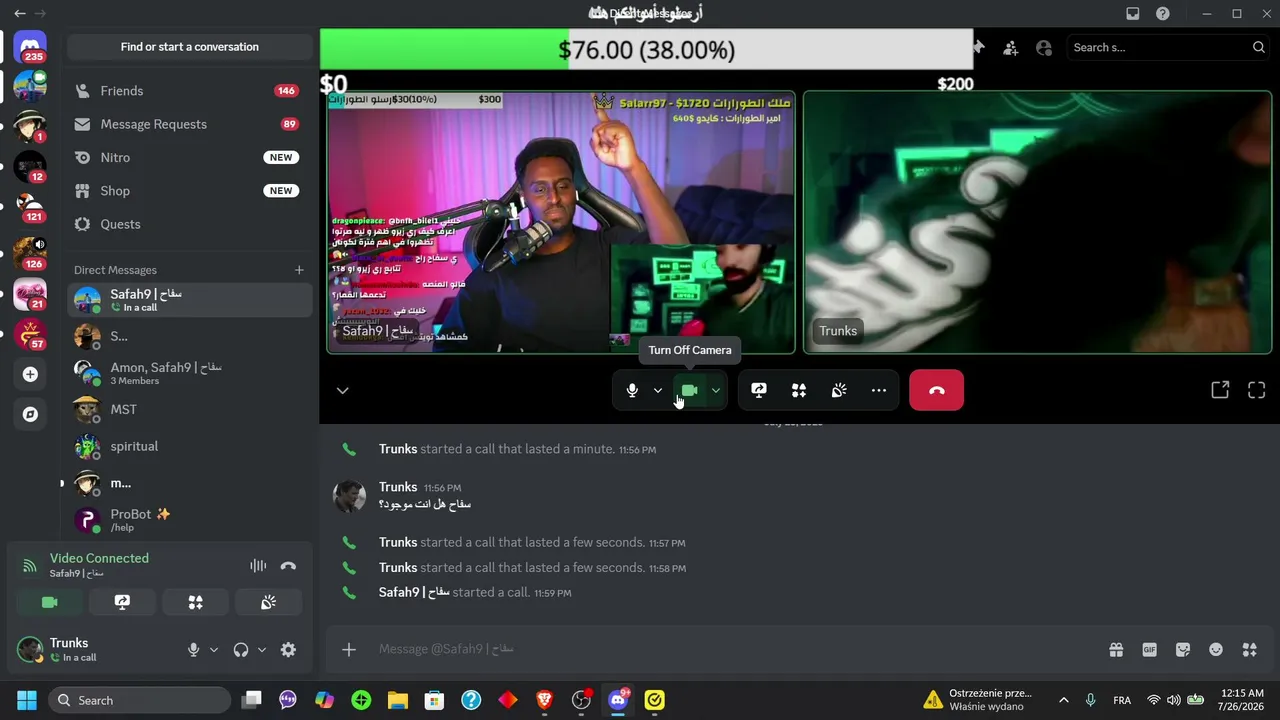Viewport: 1280px width, 720px height.
Task: Focus the Safah9 video tile
Action: tap(561, 222)
